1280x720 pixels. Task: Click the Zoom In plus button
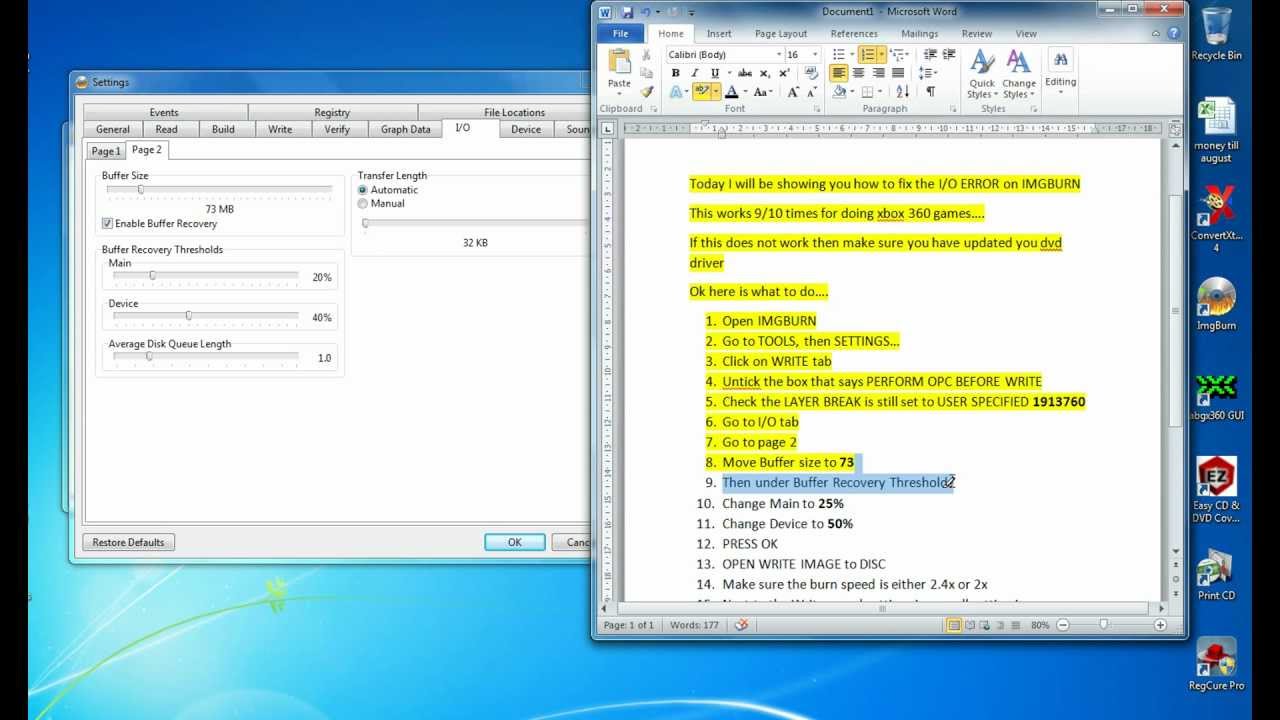[x=1160, y=625]
